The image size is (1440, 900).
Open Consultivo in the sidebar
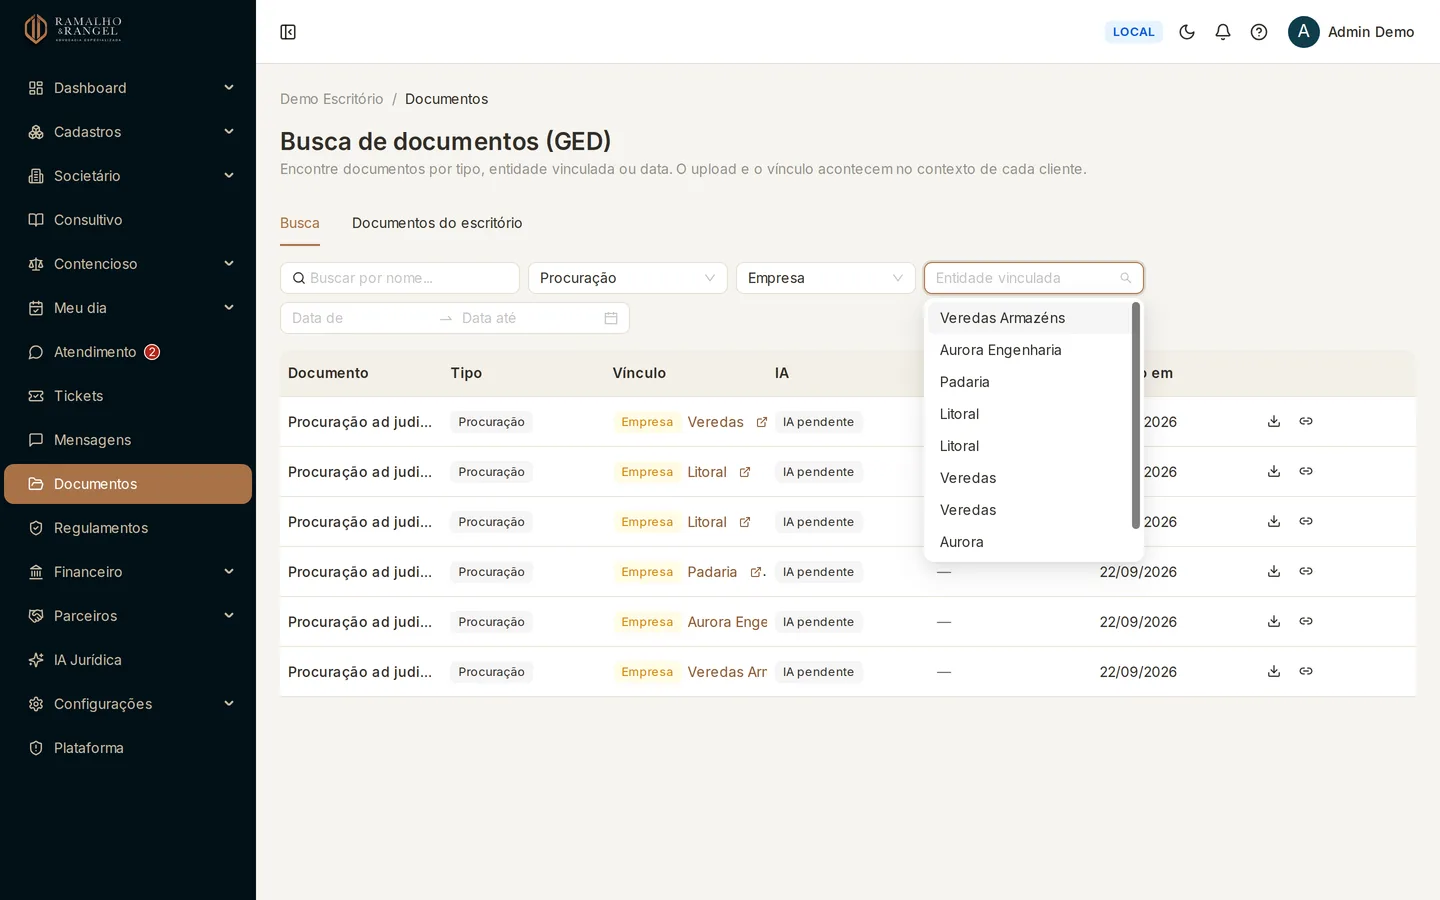[x=128, y=220]
